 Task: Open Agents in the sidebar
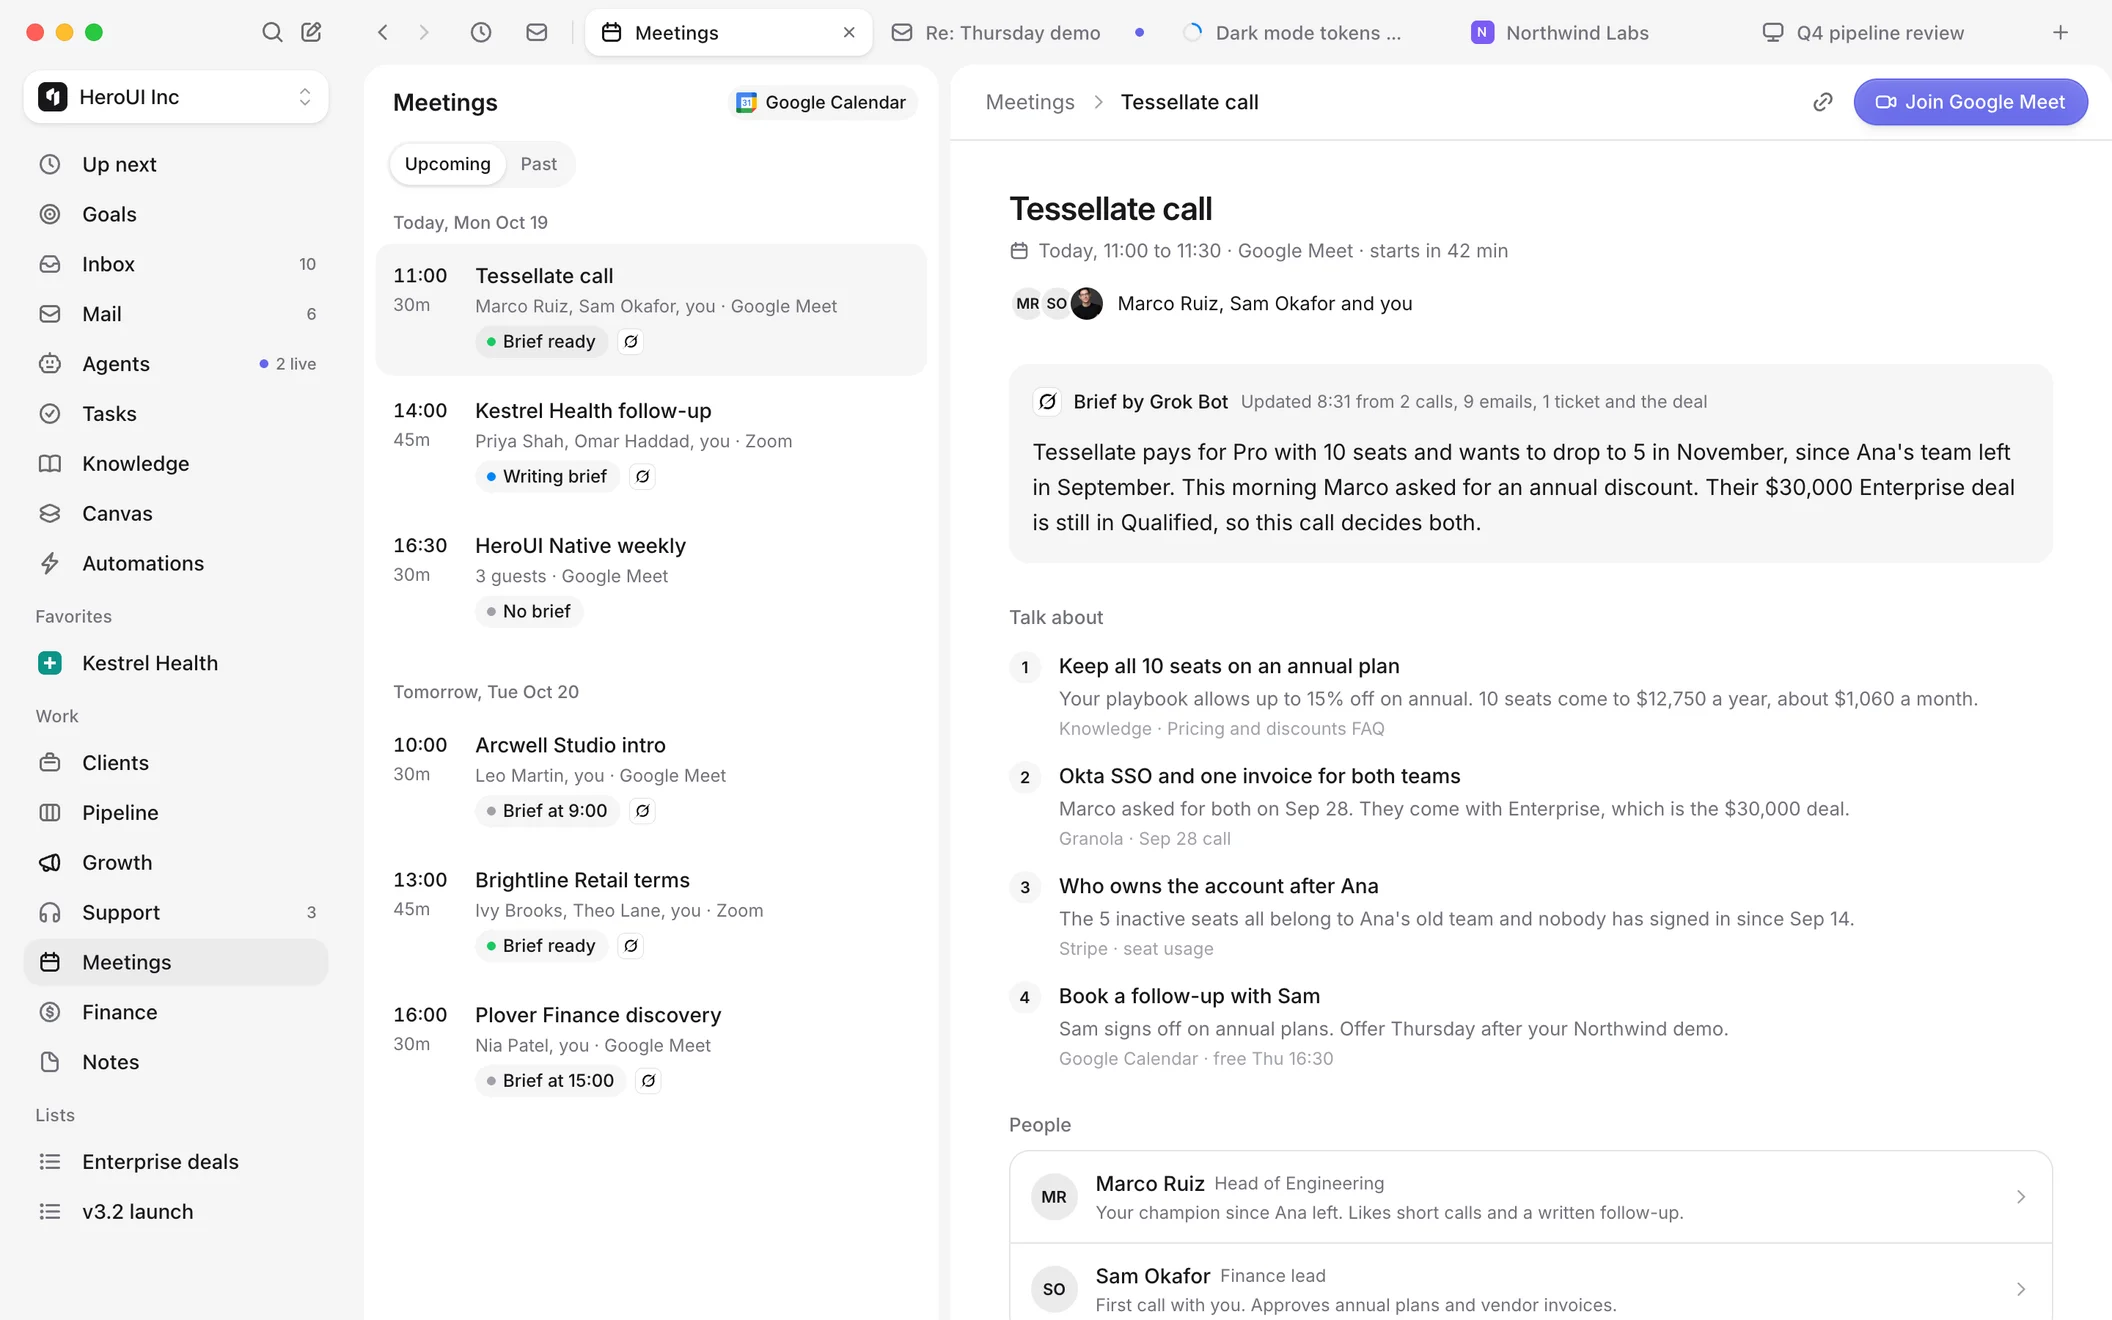pyautogui.click(x=176, y=364)
